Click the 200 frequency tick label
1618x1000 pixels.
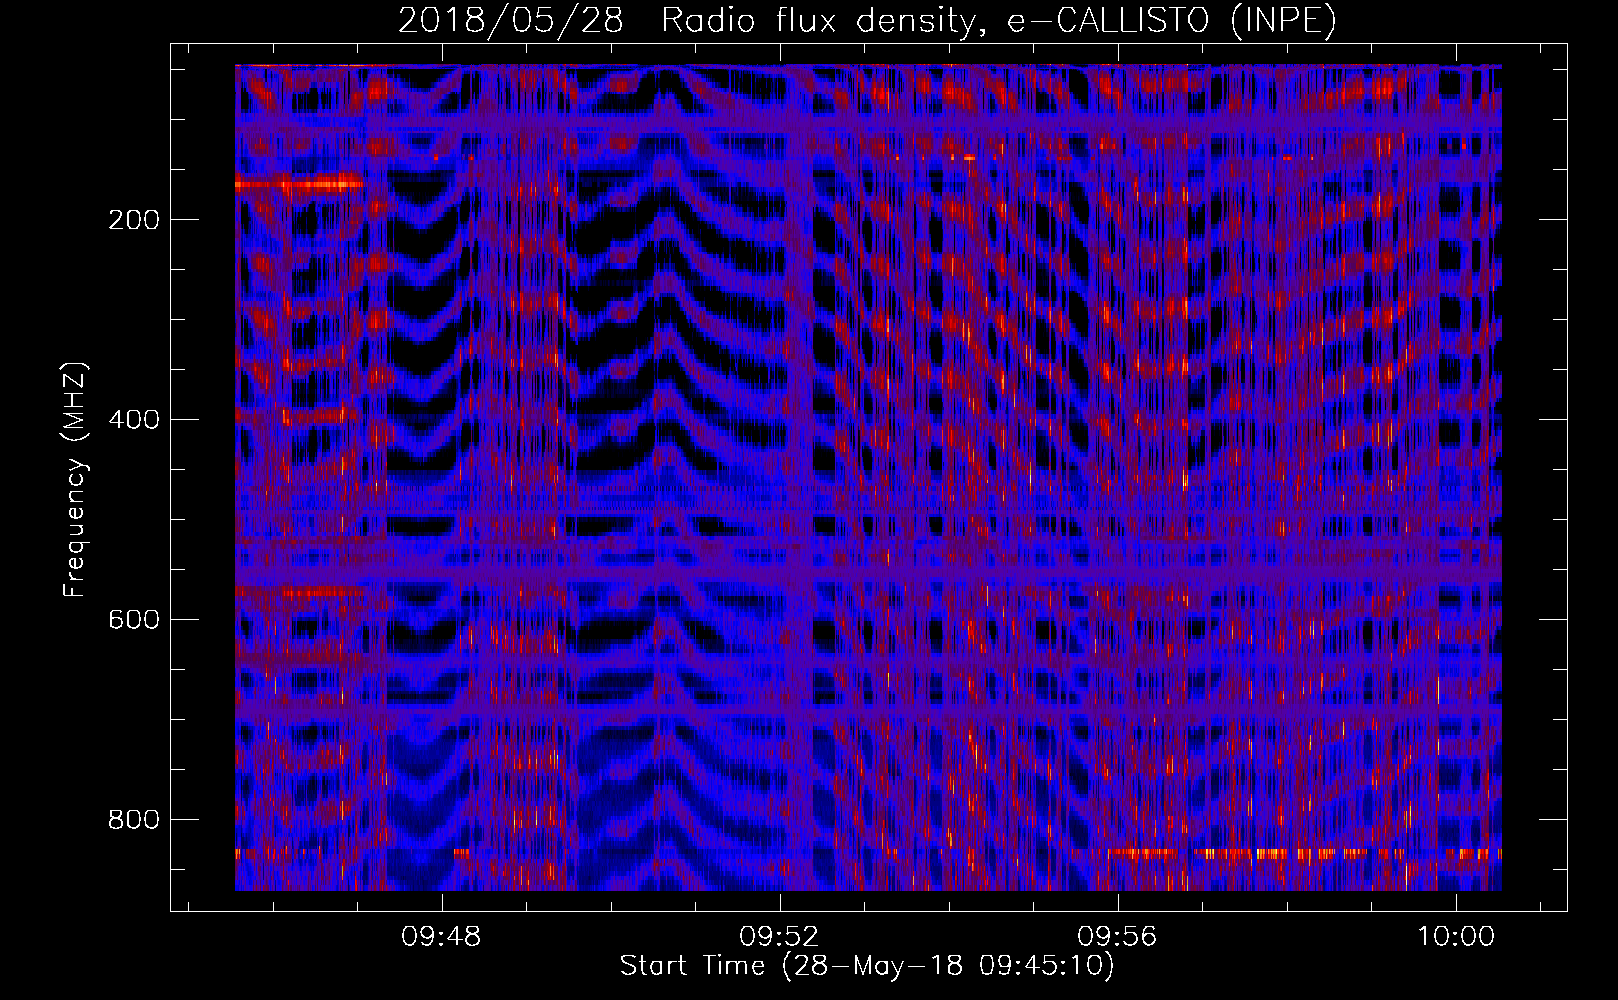134,220
